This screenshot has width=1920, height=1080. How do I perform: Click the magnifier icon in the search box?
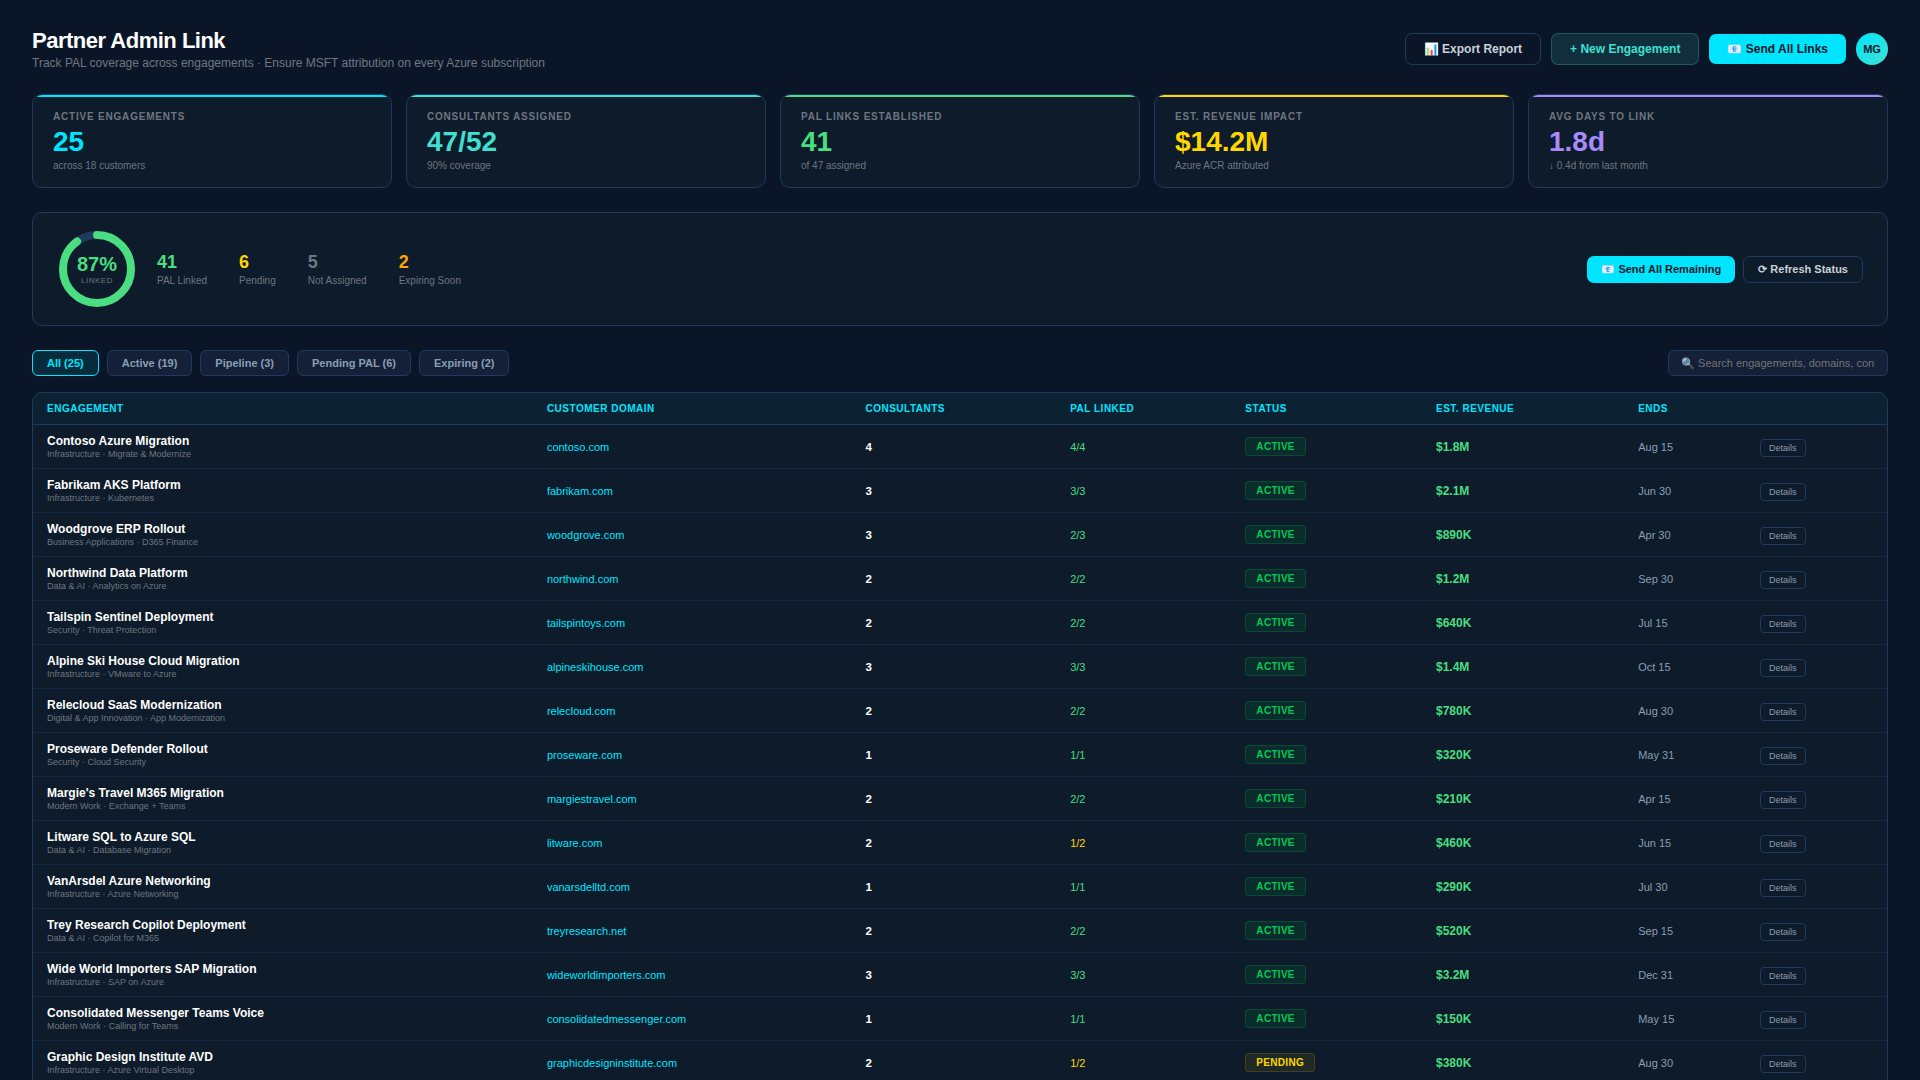(1686, 363)
